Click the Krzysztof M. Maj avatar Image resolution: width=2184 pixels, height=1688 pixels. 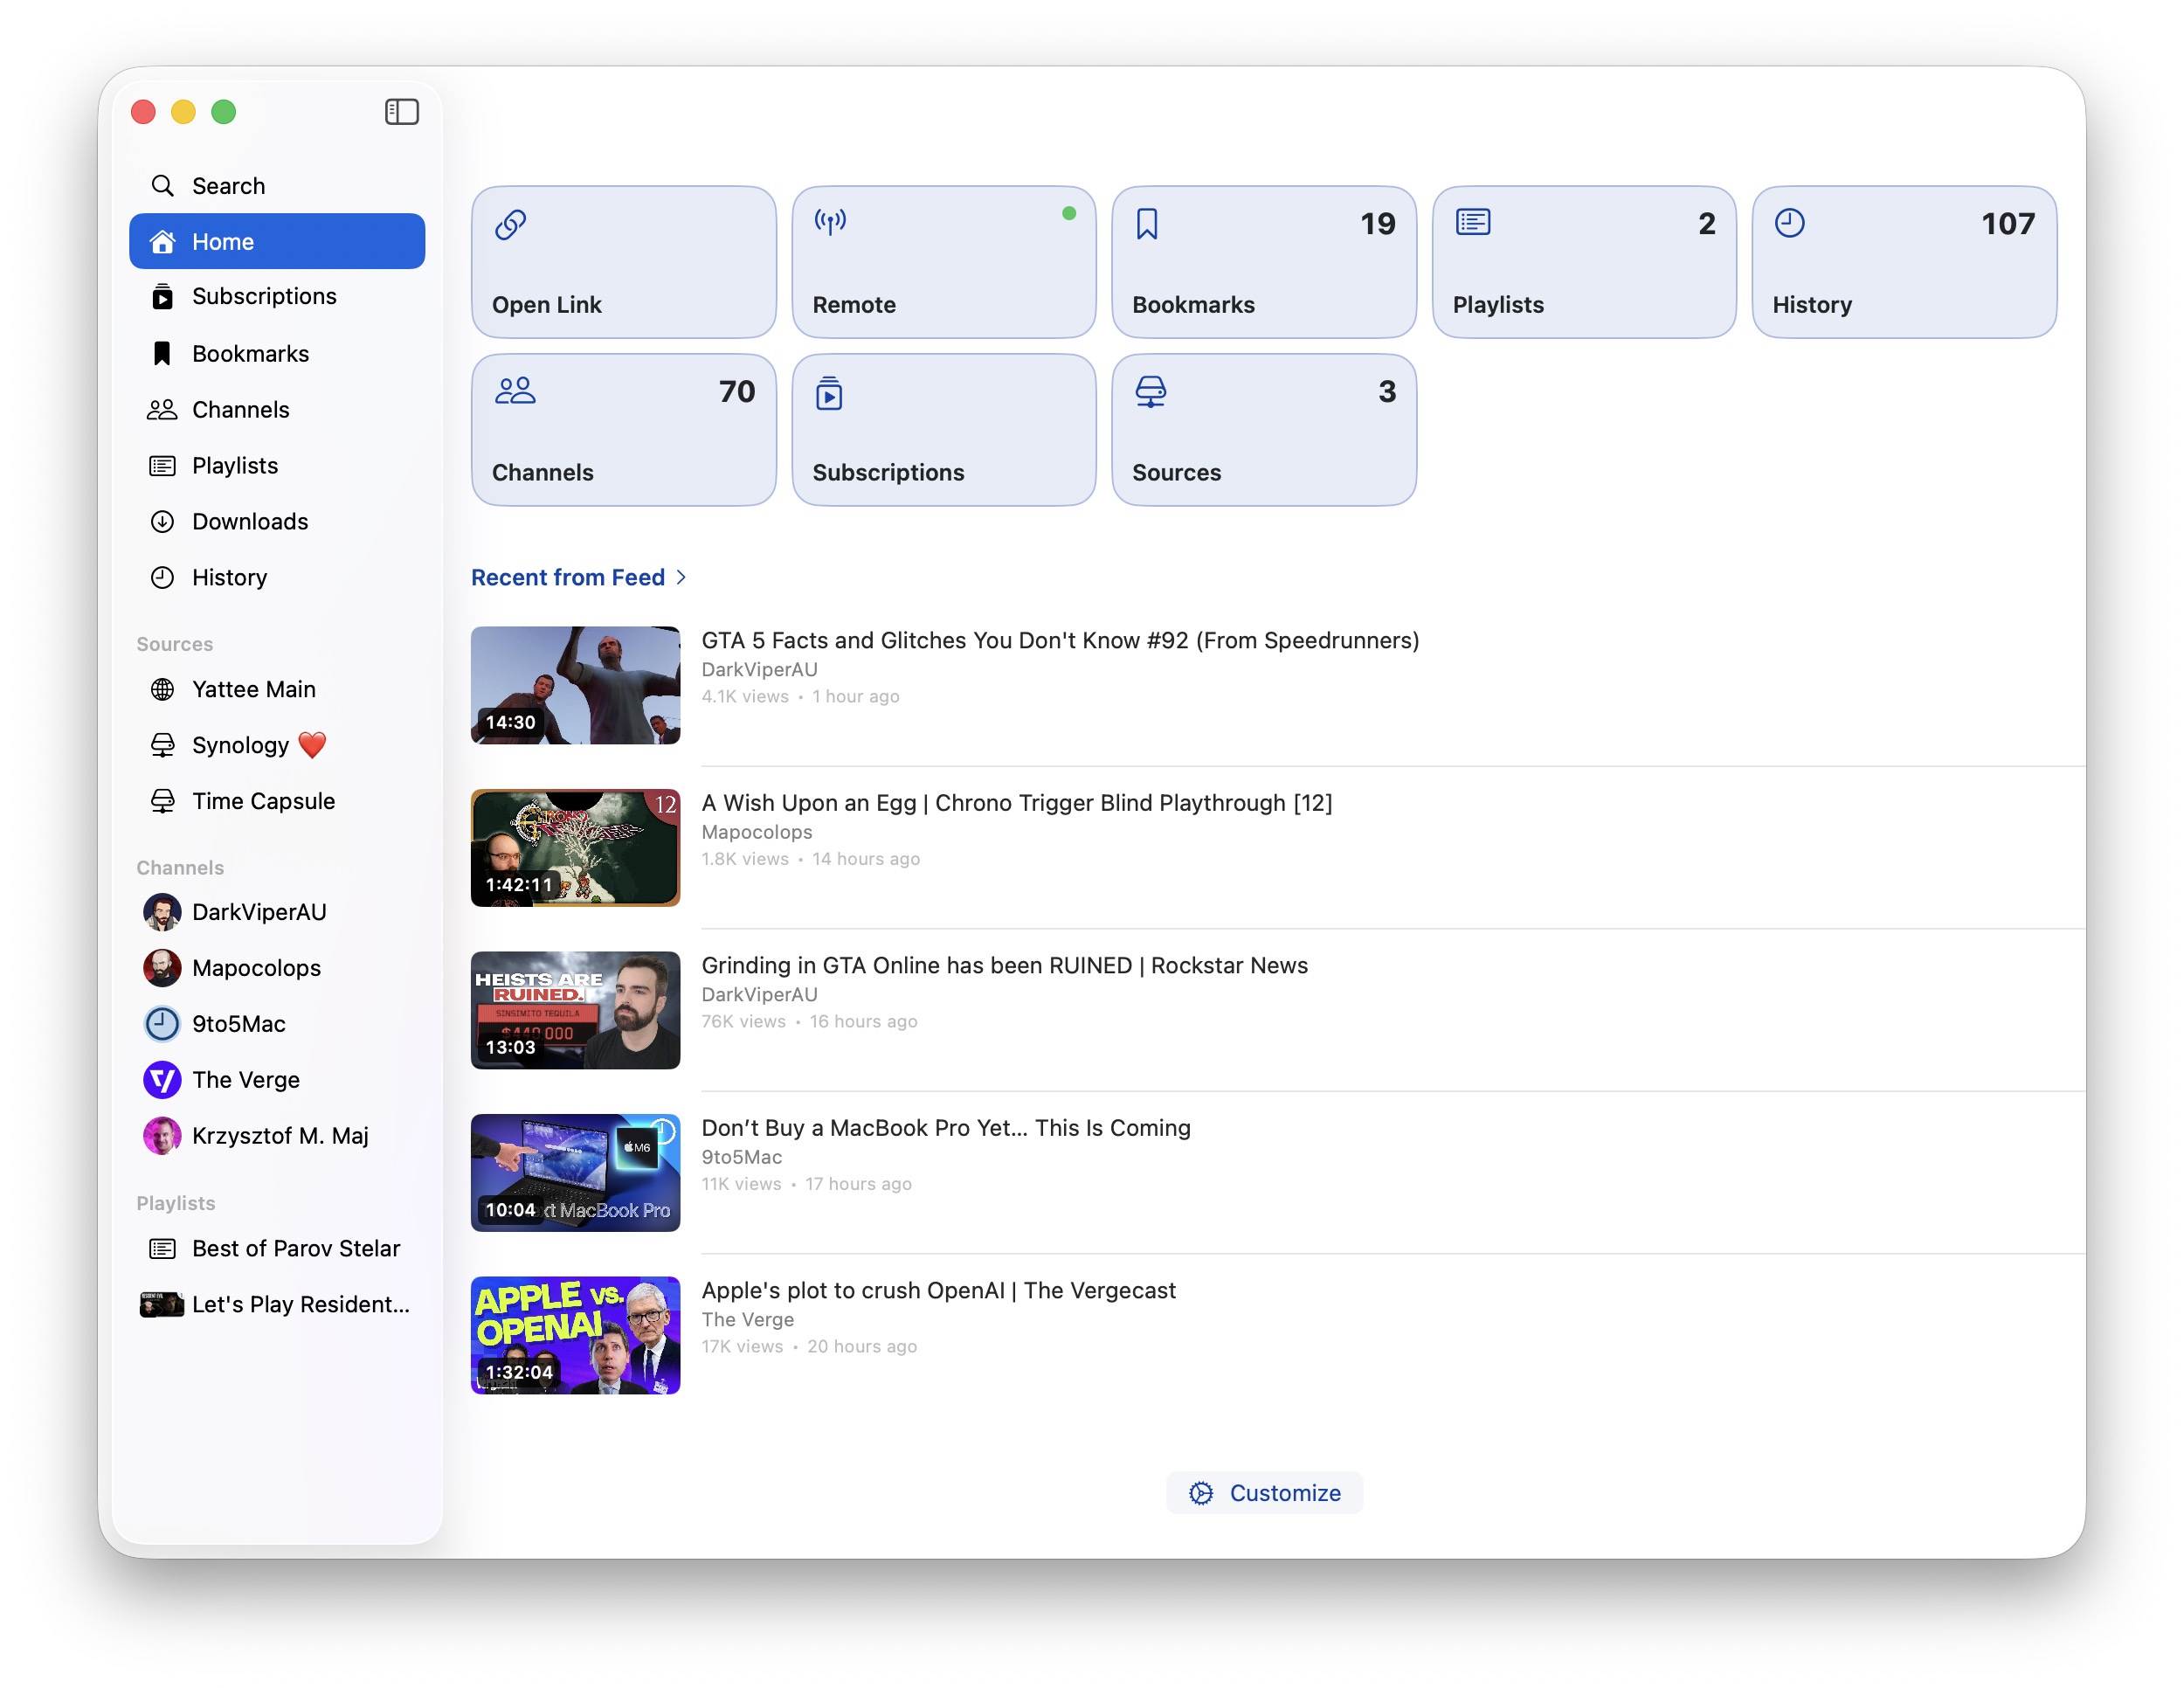tap(162, 1136)
